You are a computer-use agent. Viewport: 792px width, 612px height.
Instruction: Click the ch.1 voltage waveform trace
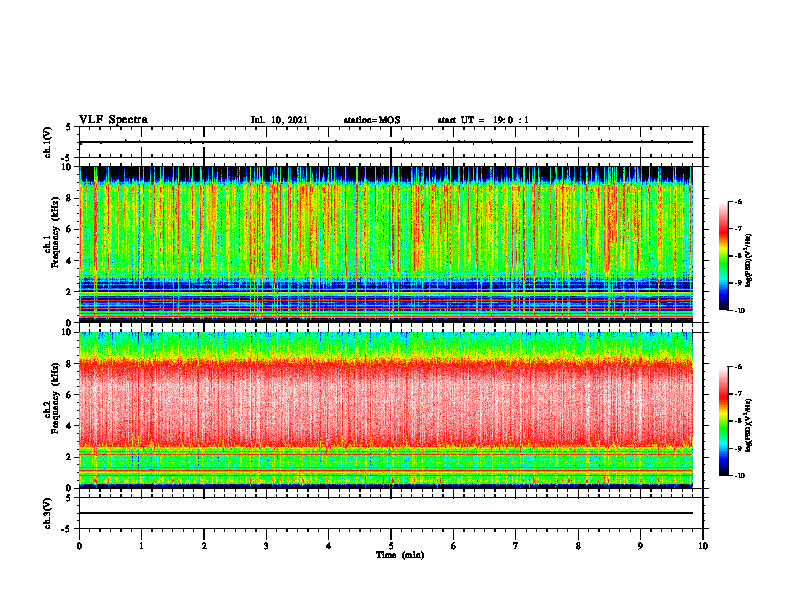tap(386, 142)
